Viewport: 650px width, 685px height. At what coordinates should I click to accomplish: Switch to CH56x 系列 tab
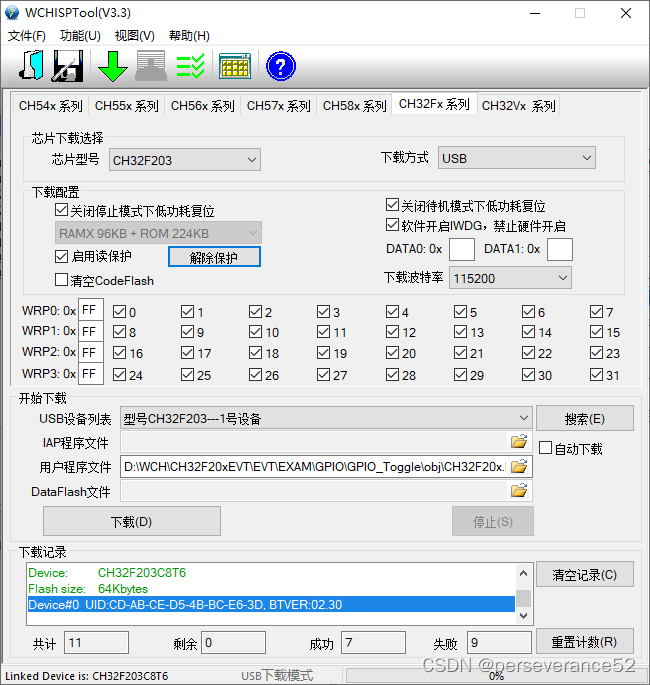coord(203,105)
